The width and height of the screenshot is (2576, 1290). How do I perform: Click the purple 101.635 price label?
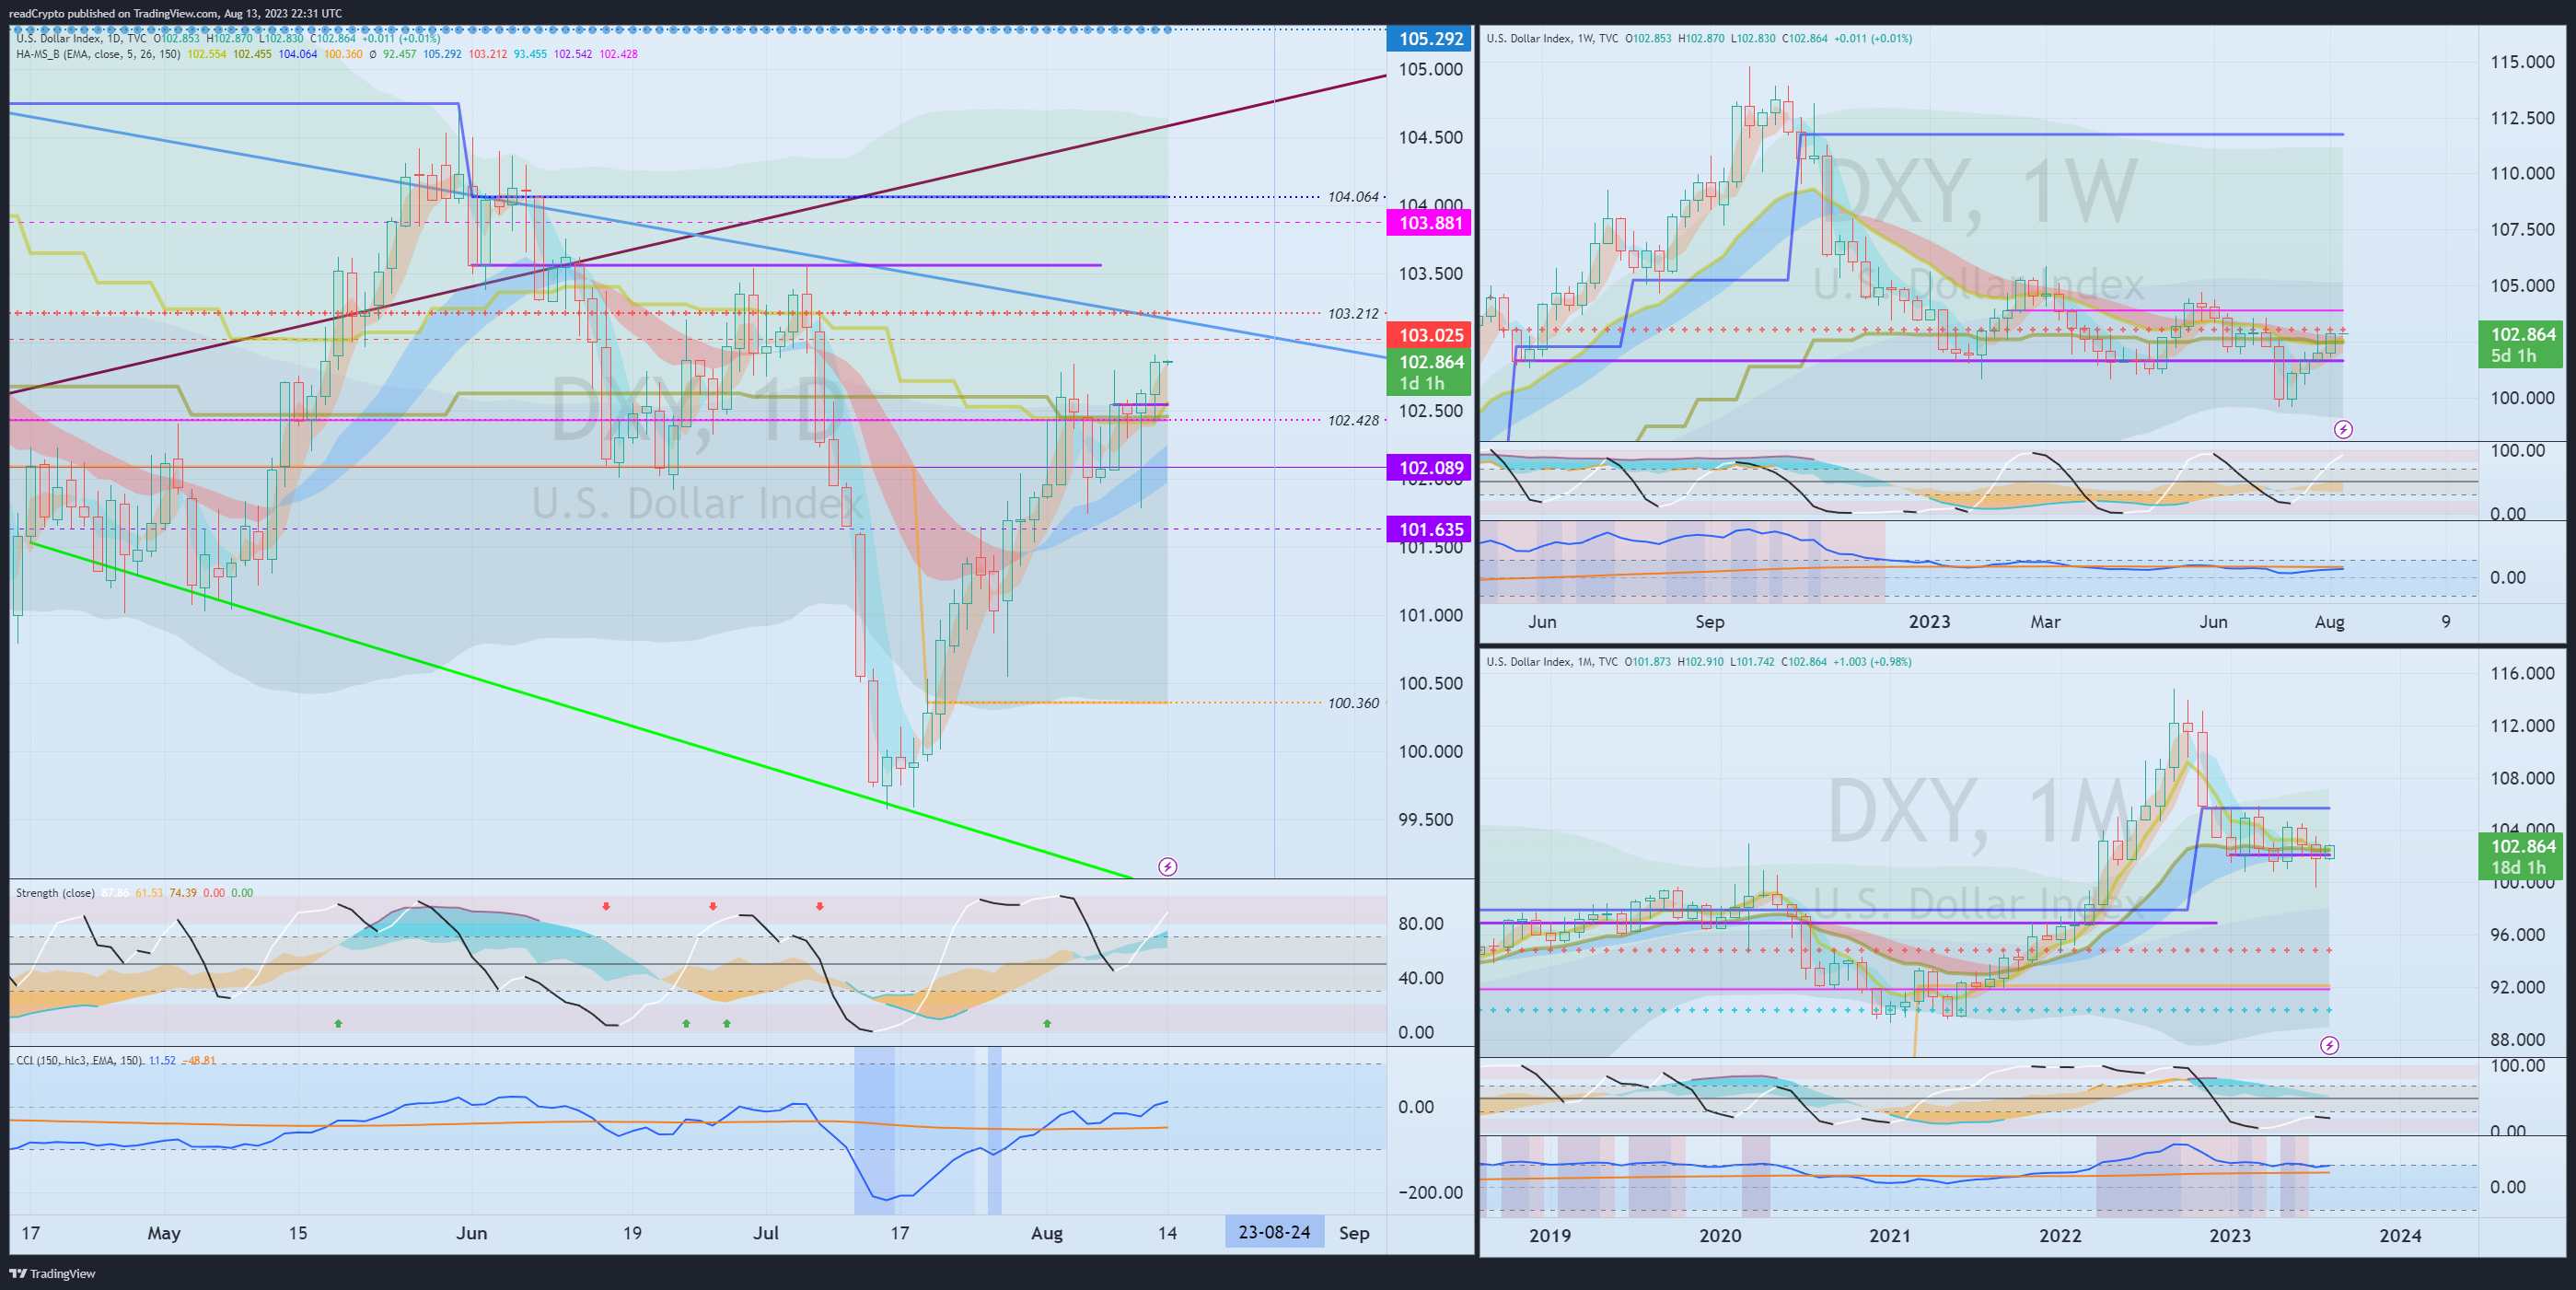[1429, 530]
